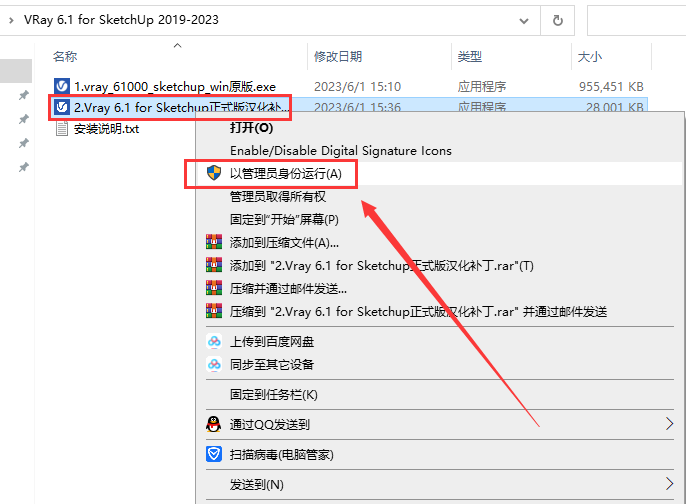Click the QQ penguin icon in context menu
The image size is (686, 504).
tap(213, 424)
